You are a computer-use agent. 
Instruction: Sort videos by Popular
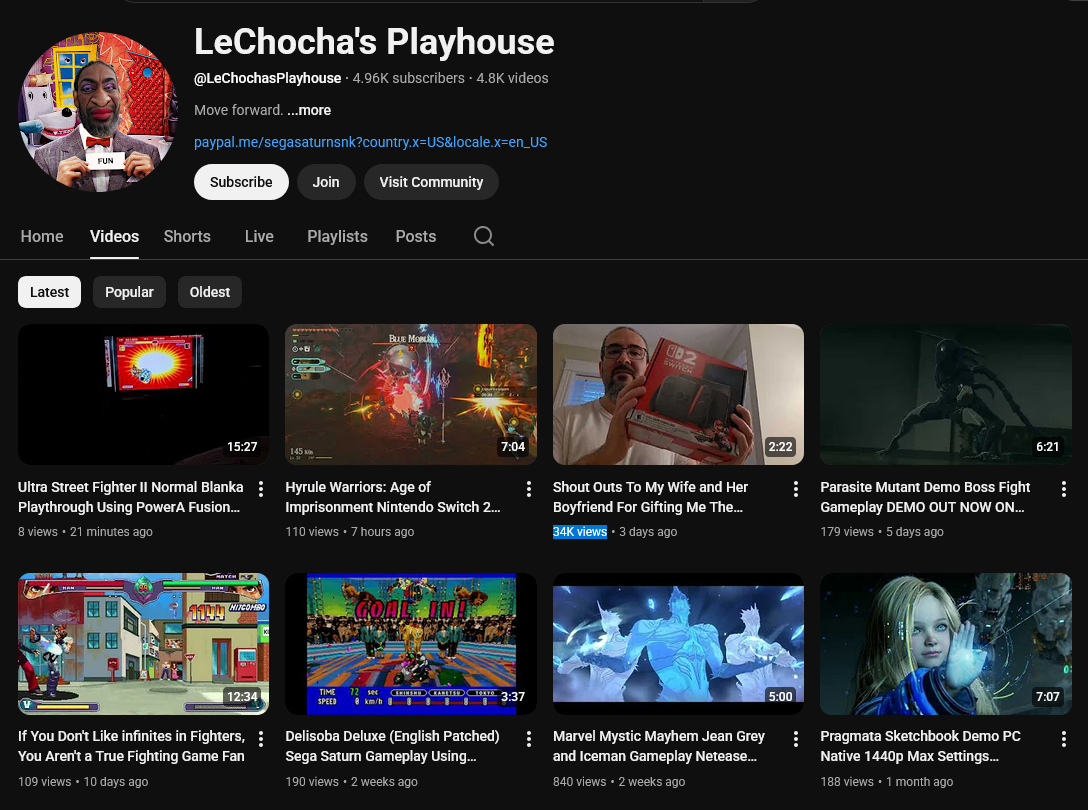[x=129, y=292]
